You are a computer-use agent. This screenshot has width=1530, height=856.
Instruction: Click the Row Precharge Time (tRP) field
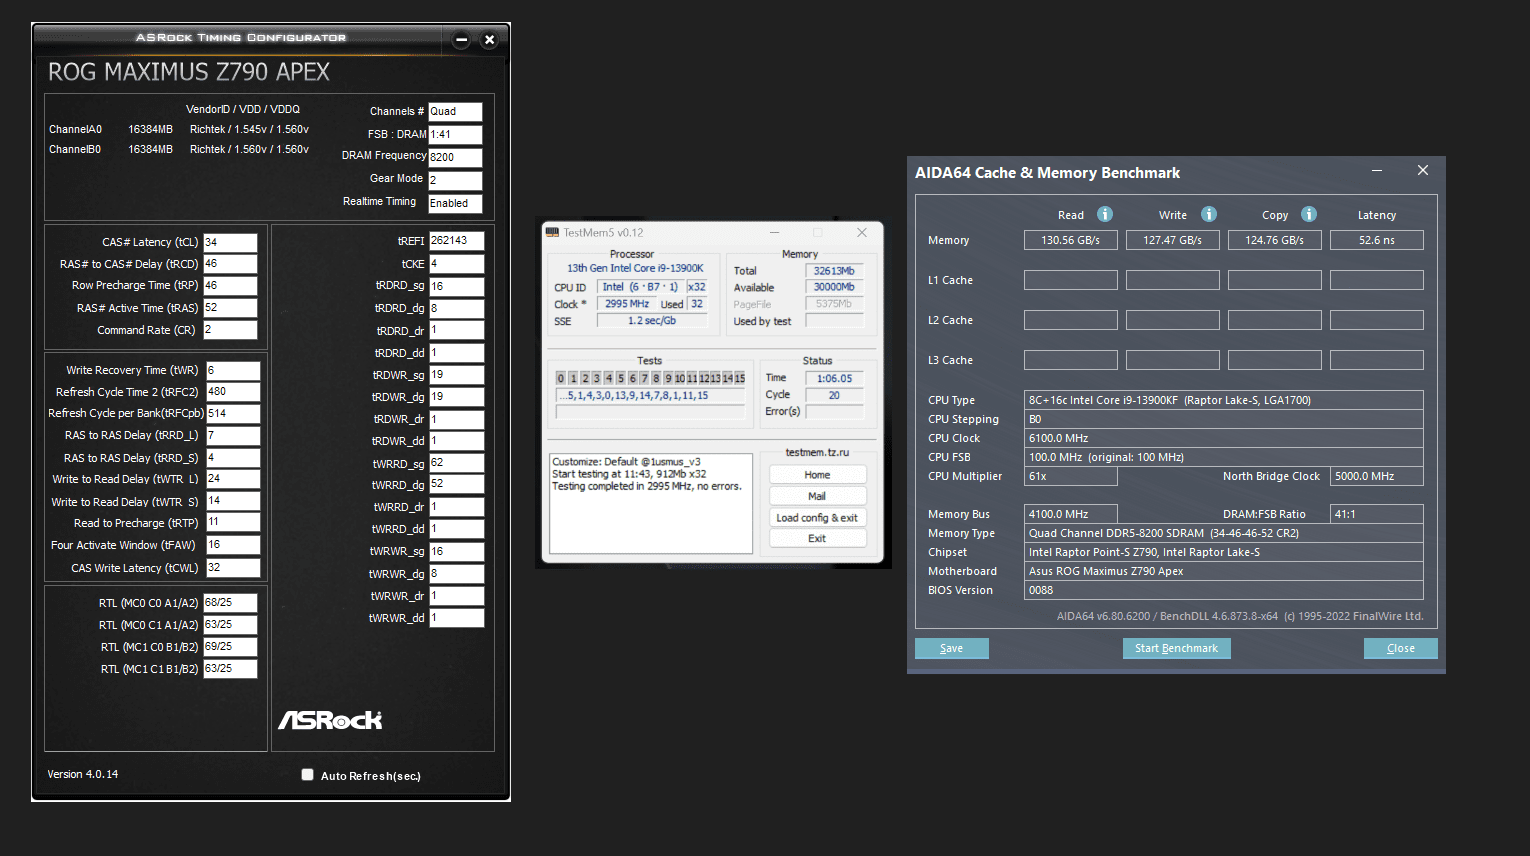click(x=230, y=286)
